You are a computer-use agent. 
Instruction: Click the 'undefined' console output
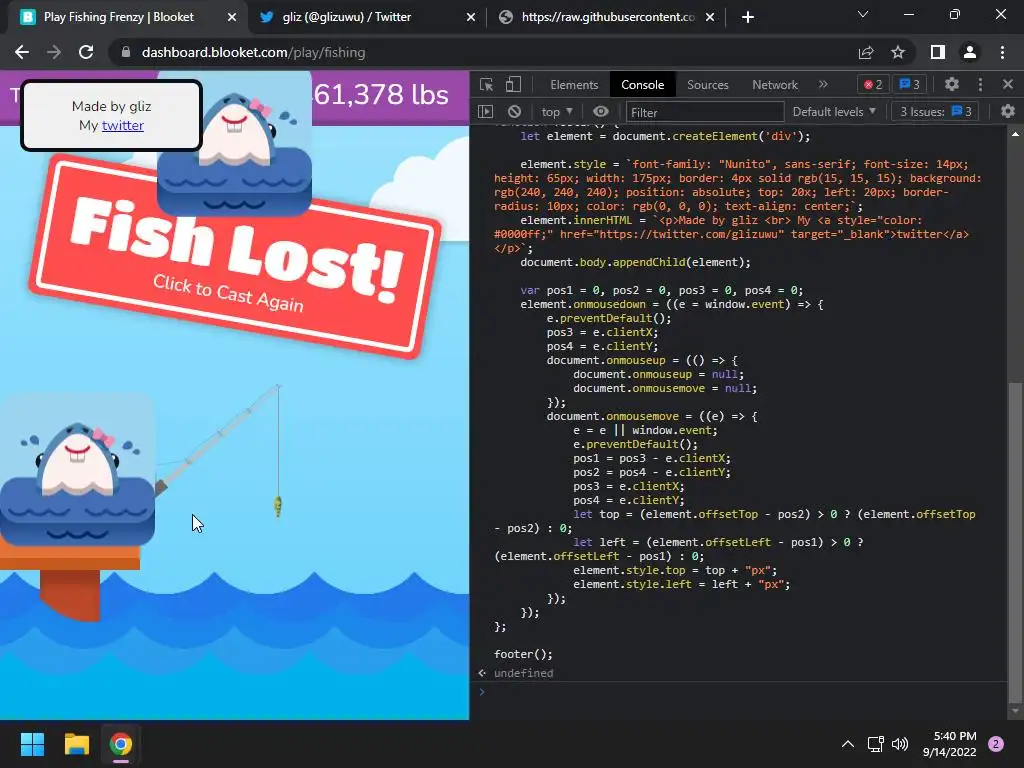tap(523, 673)
